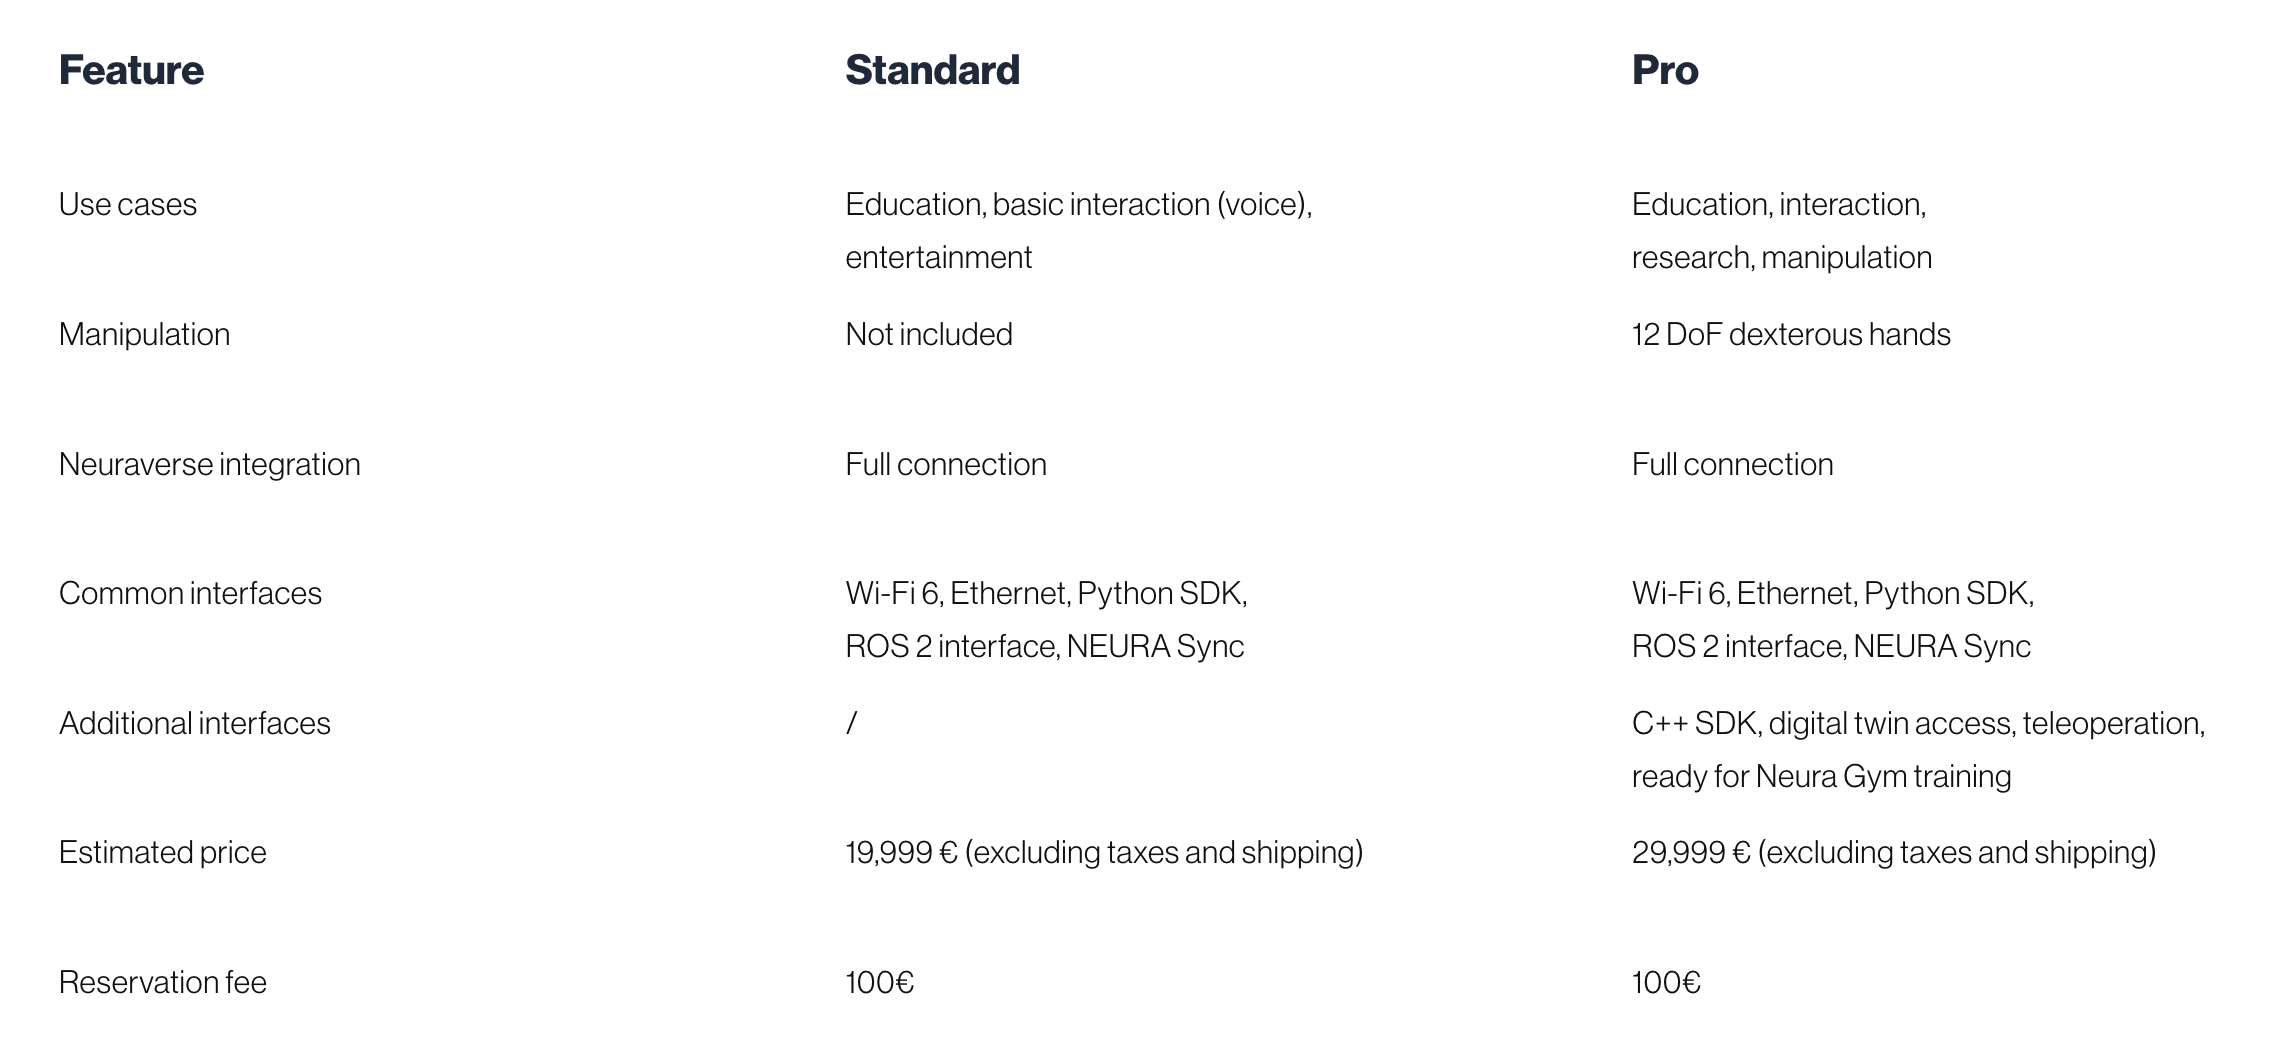Click the Standard 100€ reservation fee
The width and height of the screenshot is (2270, 1054).
click(x=879, y=982)
